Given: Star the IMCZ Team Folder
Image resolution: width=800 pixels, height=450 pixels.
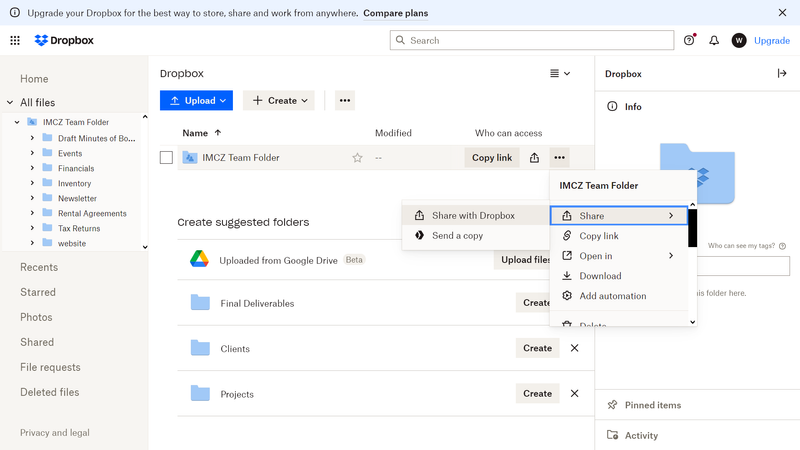Looking at the screenshot, I should [x=357, y=158].
